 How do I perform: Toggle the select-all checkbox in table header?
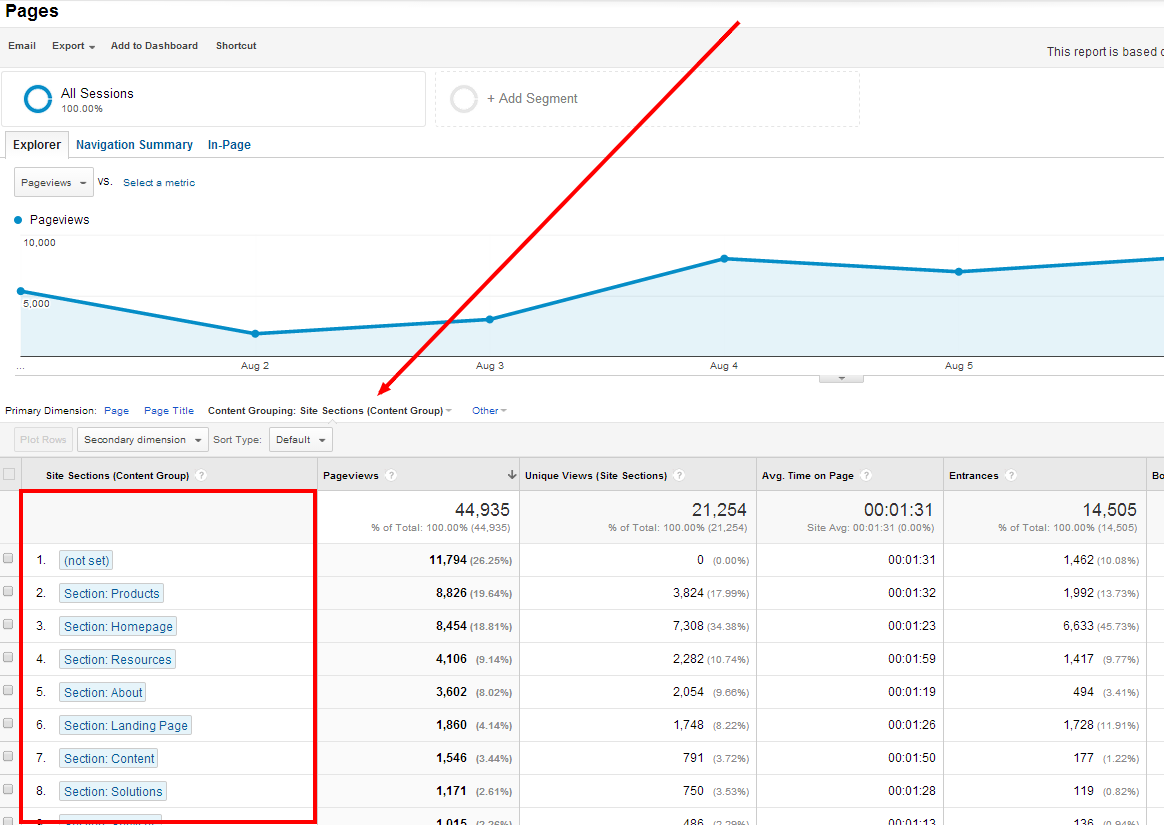9,475
